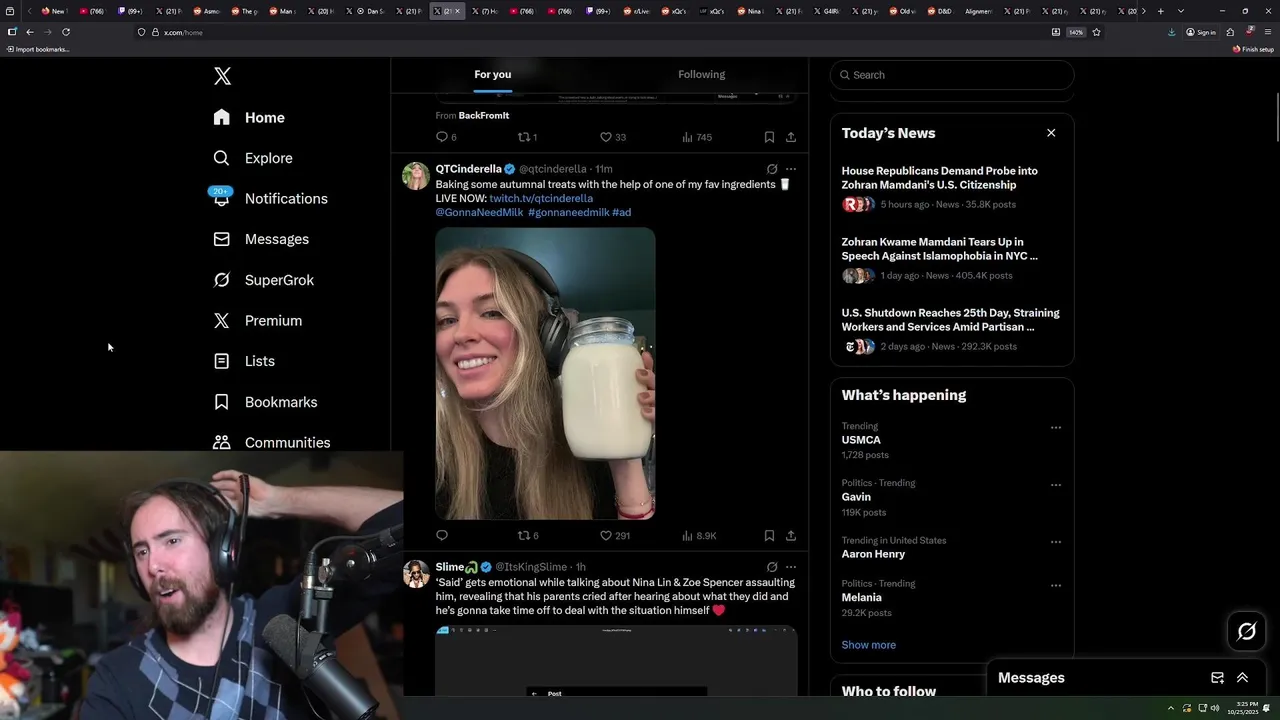The height and width of the screenshot is (720, 1280).
Task: Open more options for Aaron Henry trend
Action: click(x=1055, y=542)
